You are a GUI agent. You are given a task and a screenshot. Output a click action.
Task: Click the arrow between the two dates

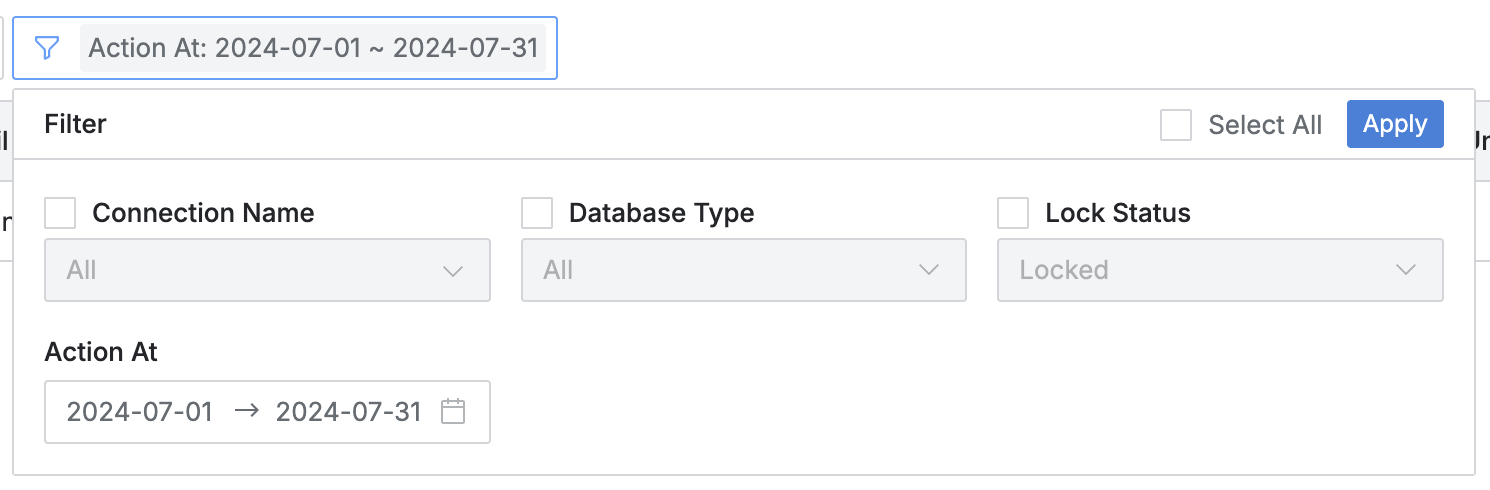pyautogui.click(x=246, y=411)
